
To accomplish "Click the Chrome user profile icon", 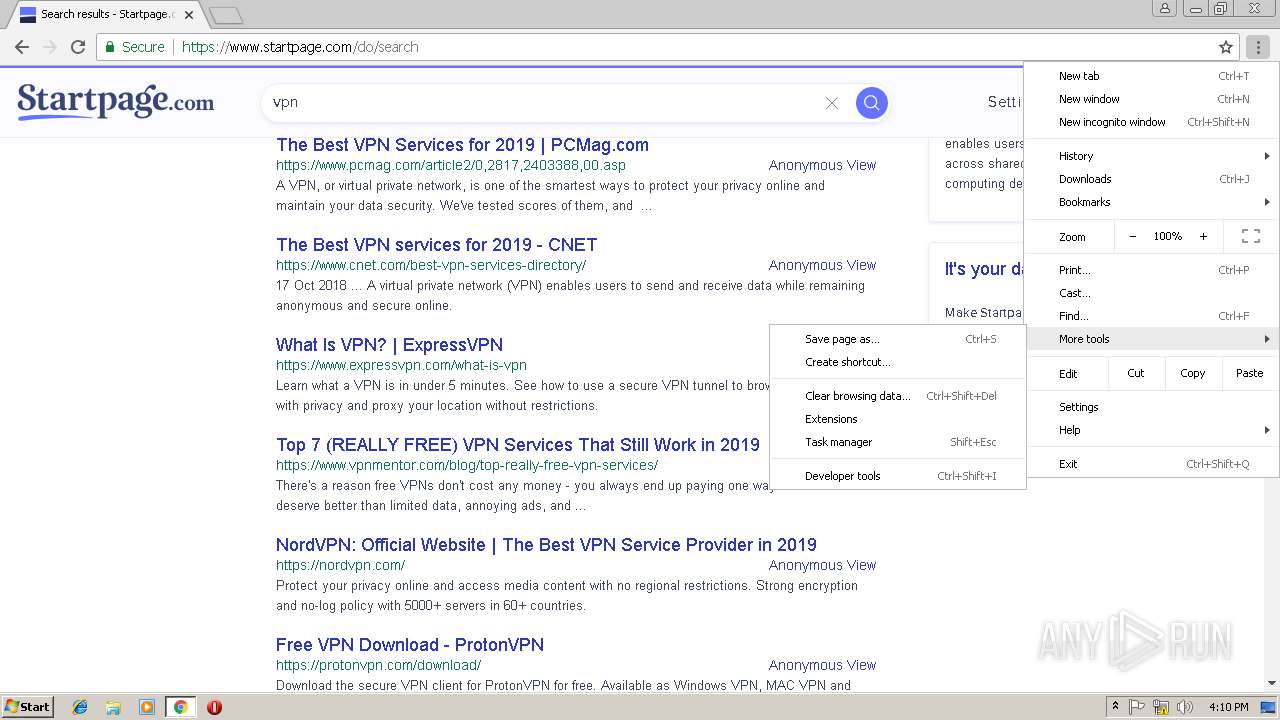I will [1165, 9].
